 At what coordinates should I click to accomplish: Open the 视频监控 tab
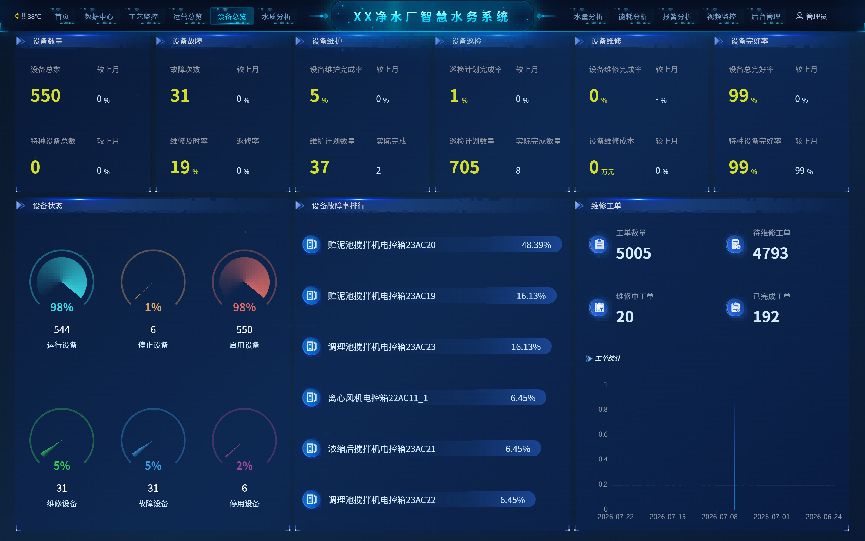tap(721, 17)
